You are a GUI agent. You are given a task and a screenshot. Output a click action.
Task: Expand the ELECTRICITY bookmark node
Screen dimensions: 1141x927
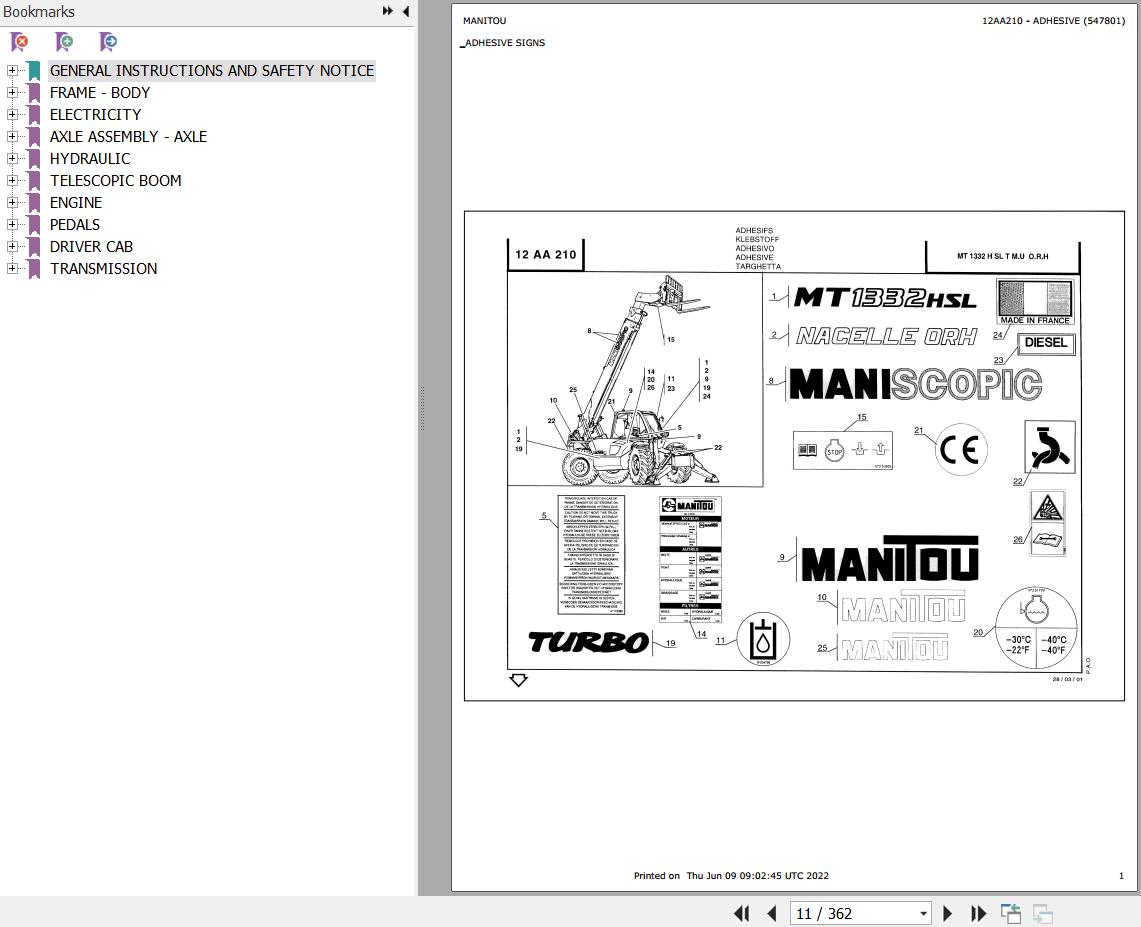tap(12, 114)
